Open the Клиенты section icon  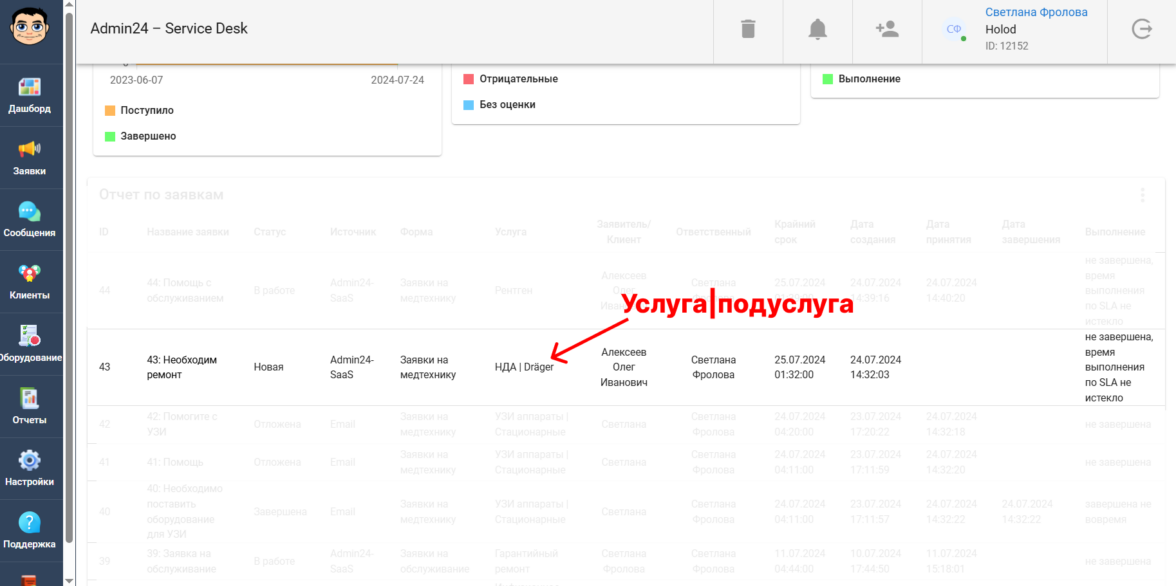30,274
